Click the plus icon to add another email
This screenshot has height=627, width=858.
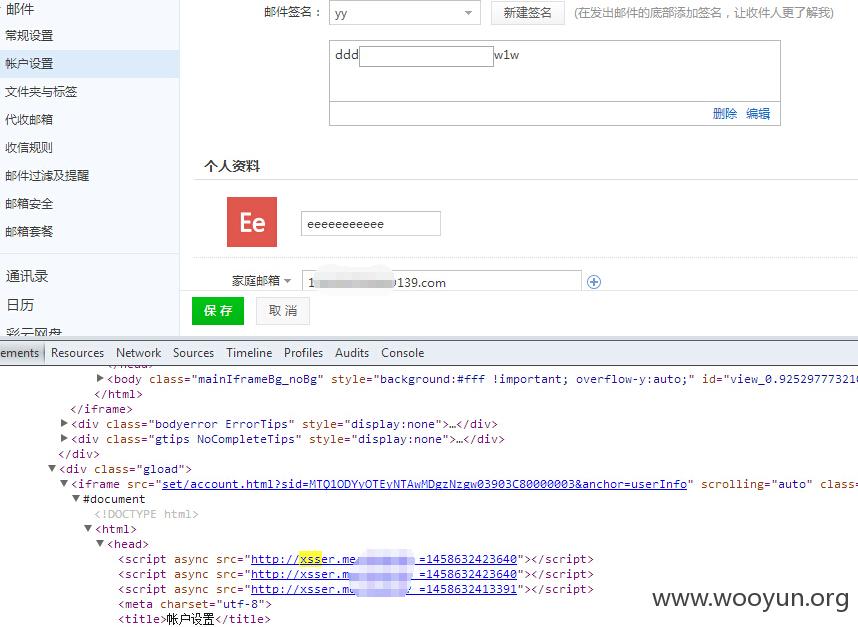594,282
